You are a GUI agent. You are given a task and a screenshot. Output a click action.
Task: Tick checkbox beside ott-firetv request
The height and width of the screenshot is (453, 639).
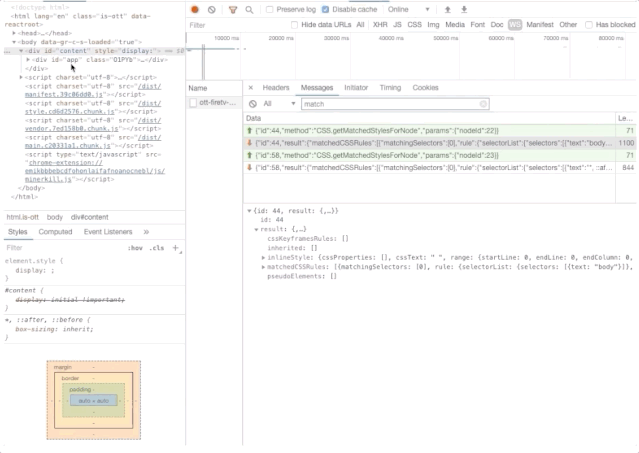pyautogui.click(x=193, y=103)
